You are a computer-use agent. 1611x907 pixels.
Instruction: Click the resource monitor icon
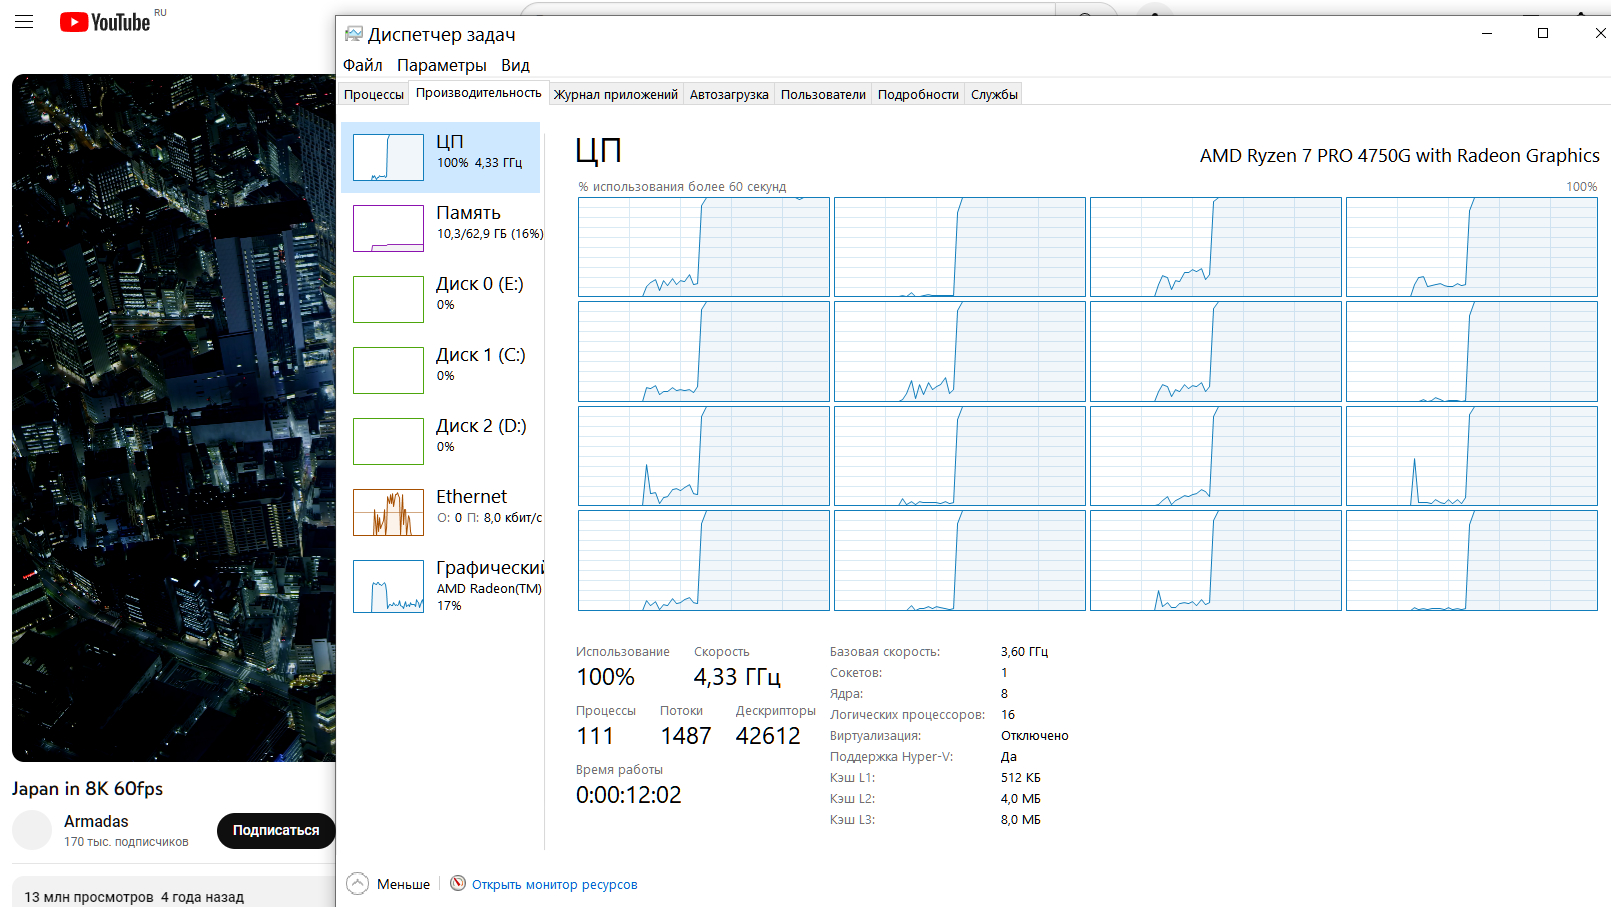tap(458, 883)
